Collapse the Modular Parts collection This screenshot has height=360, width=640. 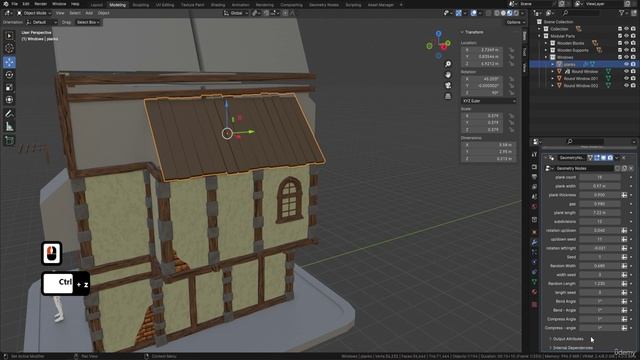coord(540,36)
